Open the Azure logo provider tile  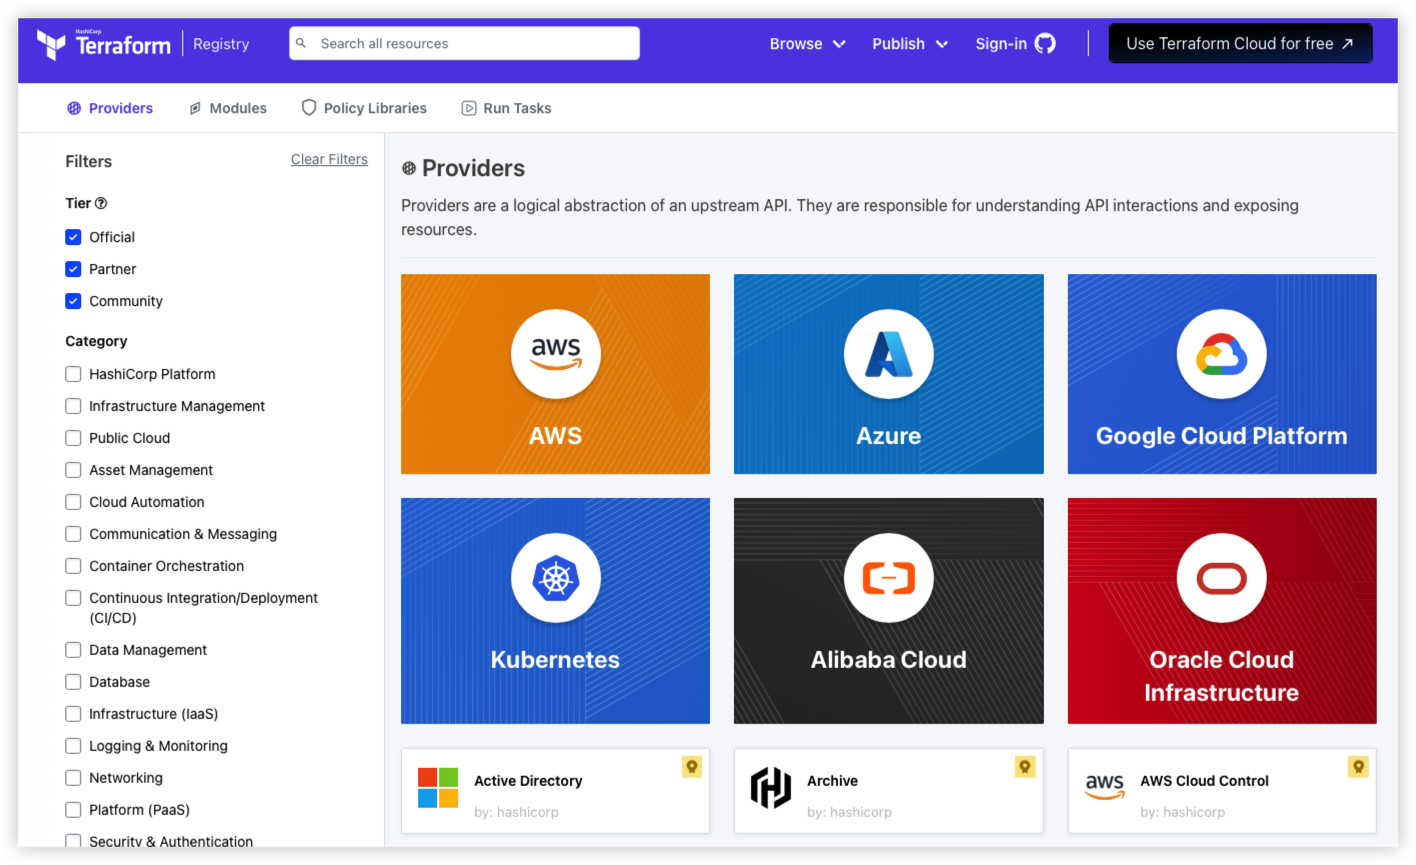coord(888,355)
